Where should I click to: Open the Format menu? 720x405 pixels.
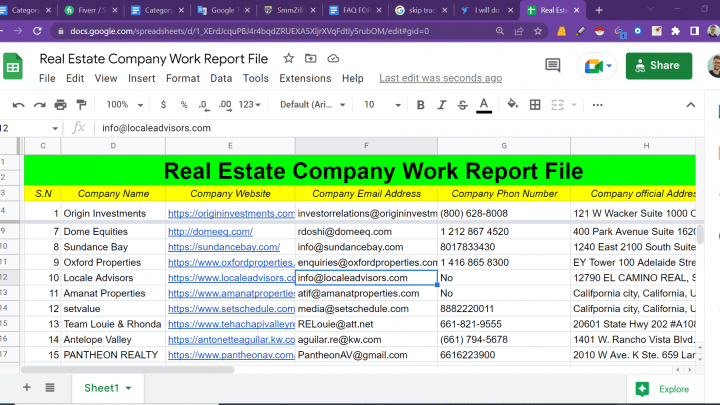coord(183,78)
